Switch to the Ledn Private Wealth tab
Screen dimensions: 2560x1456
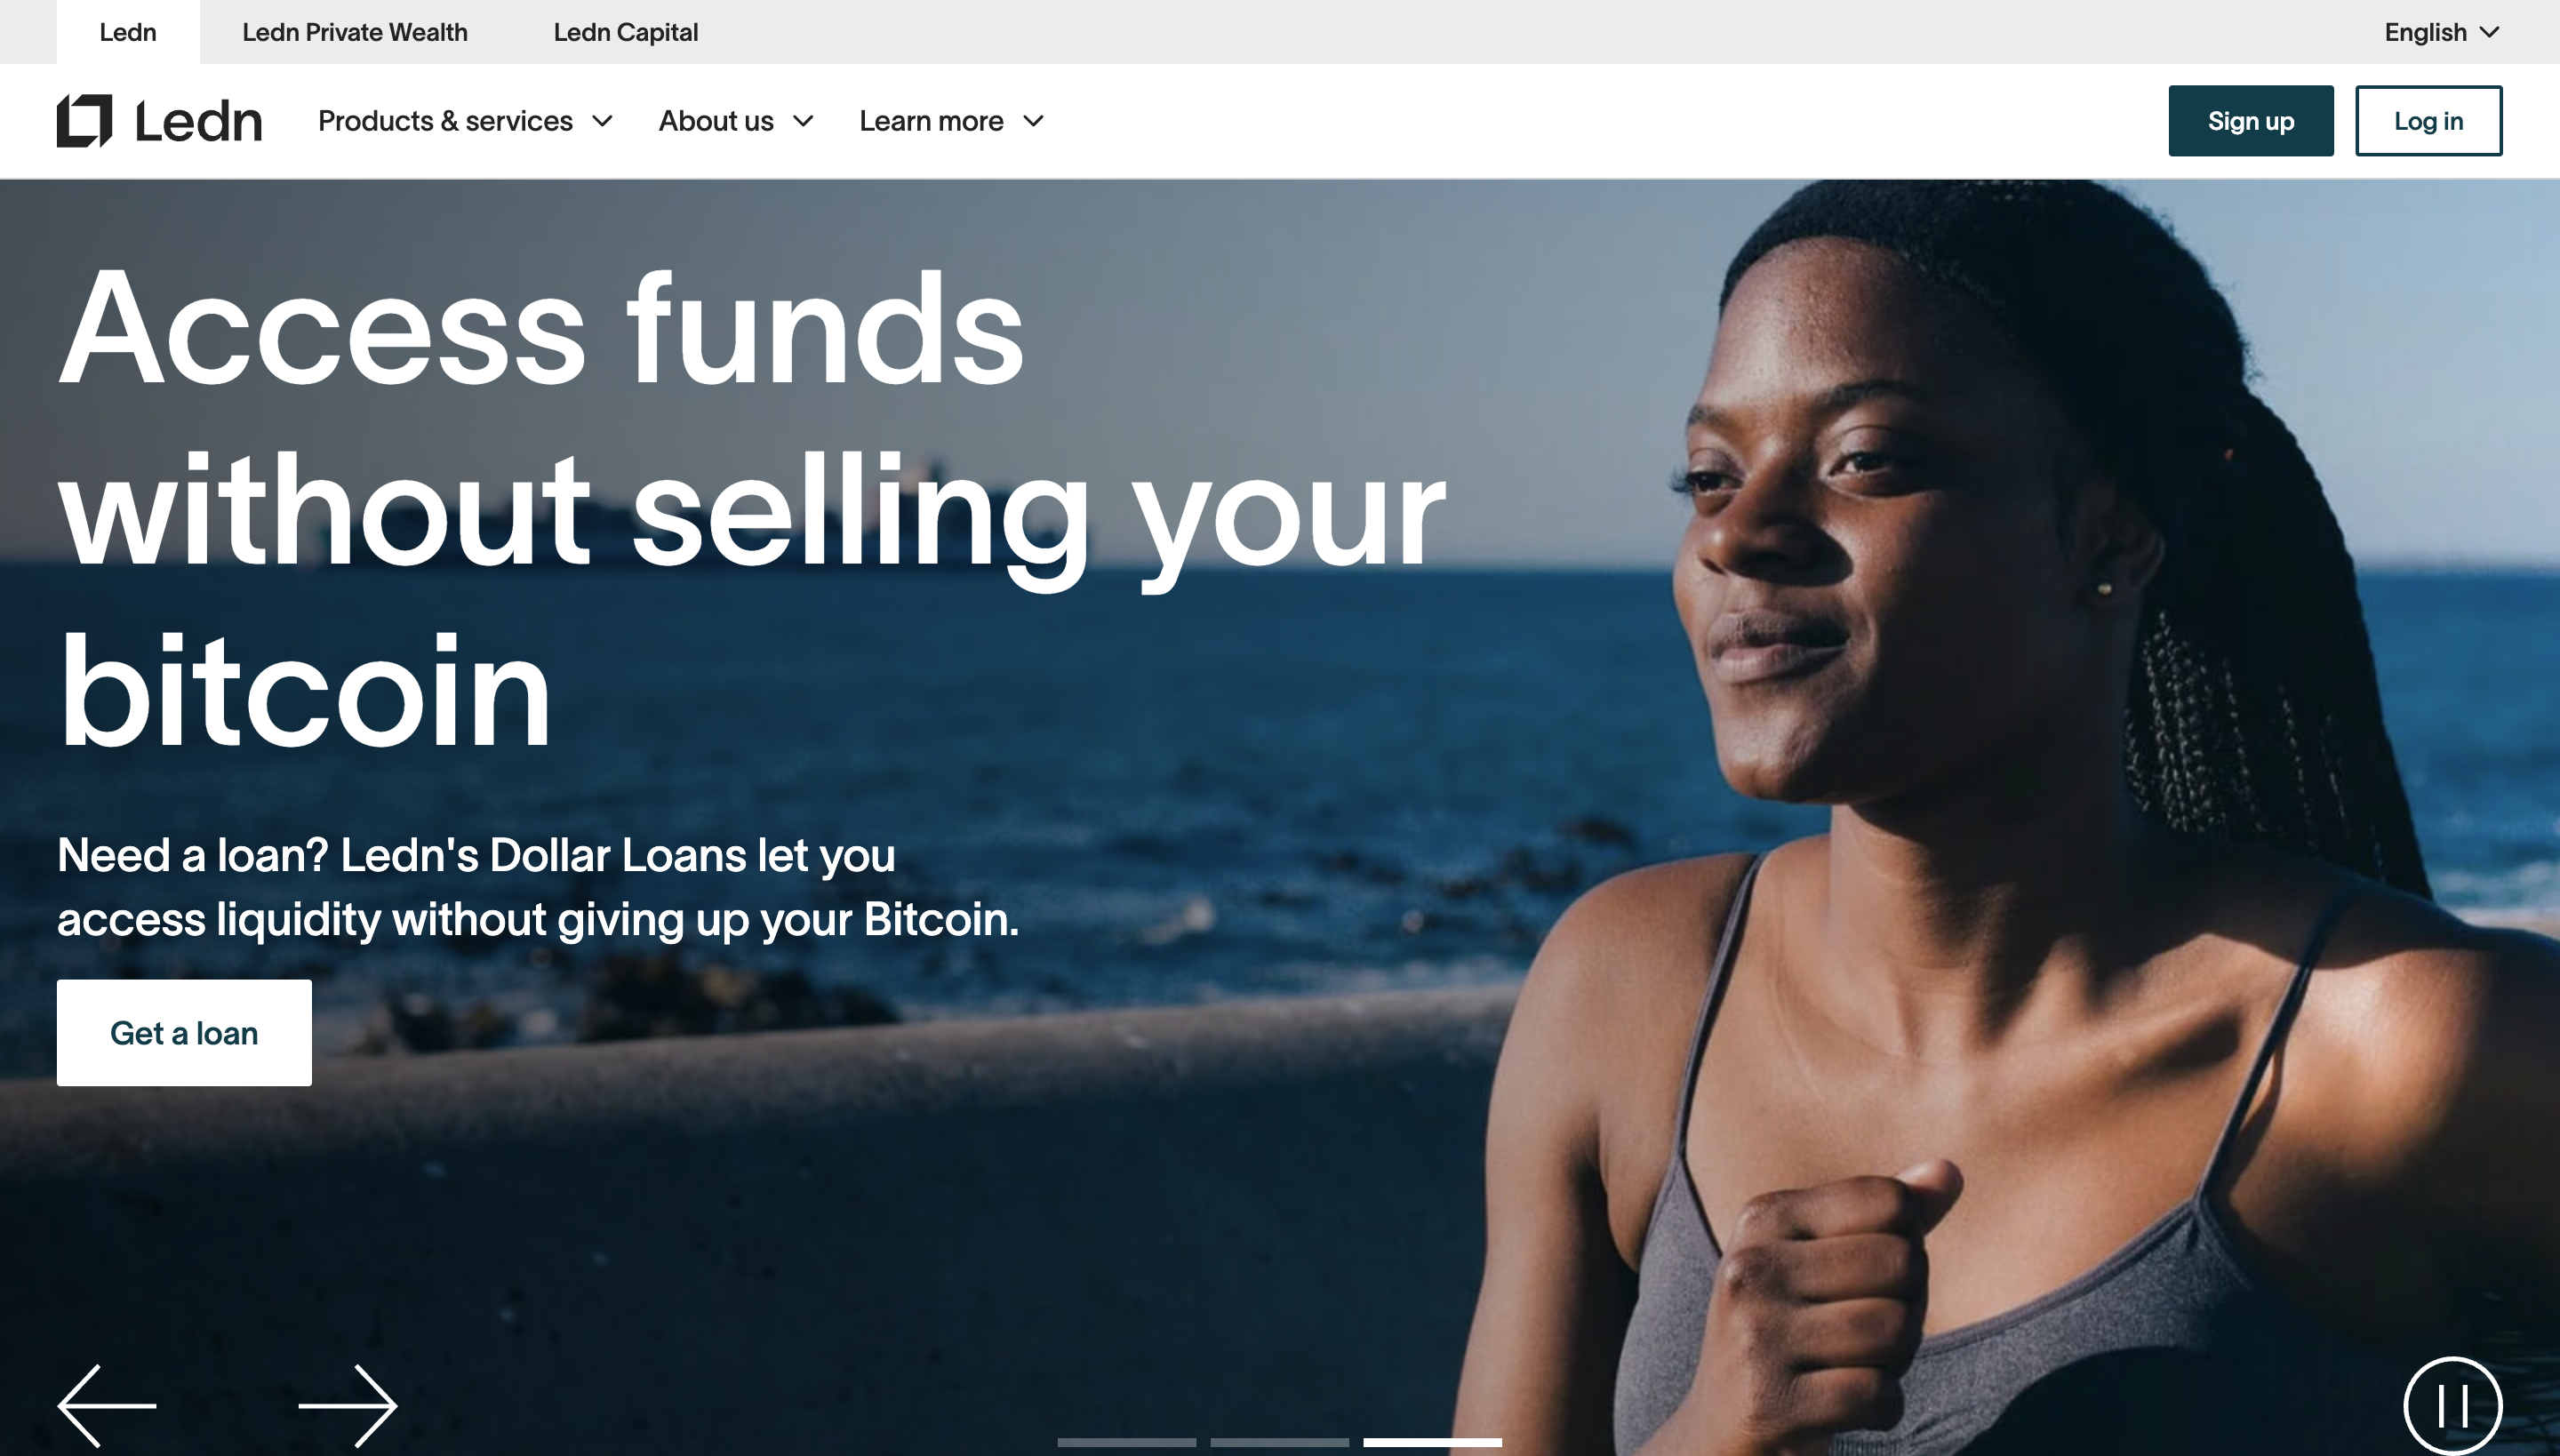pos(355,32)
